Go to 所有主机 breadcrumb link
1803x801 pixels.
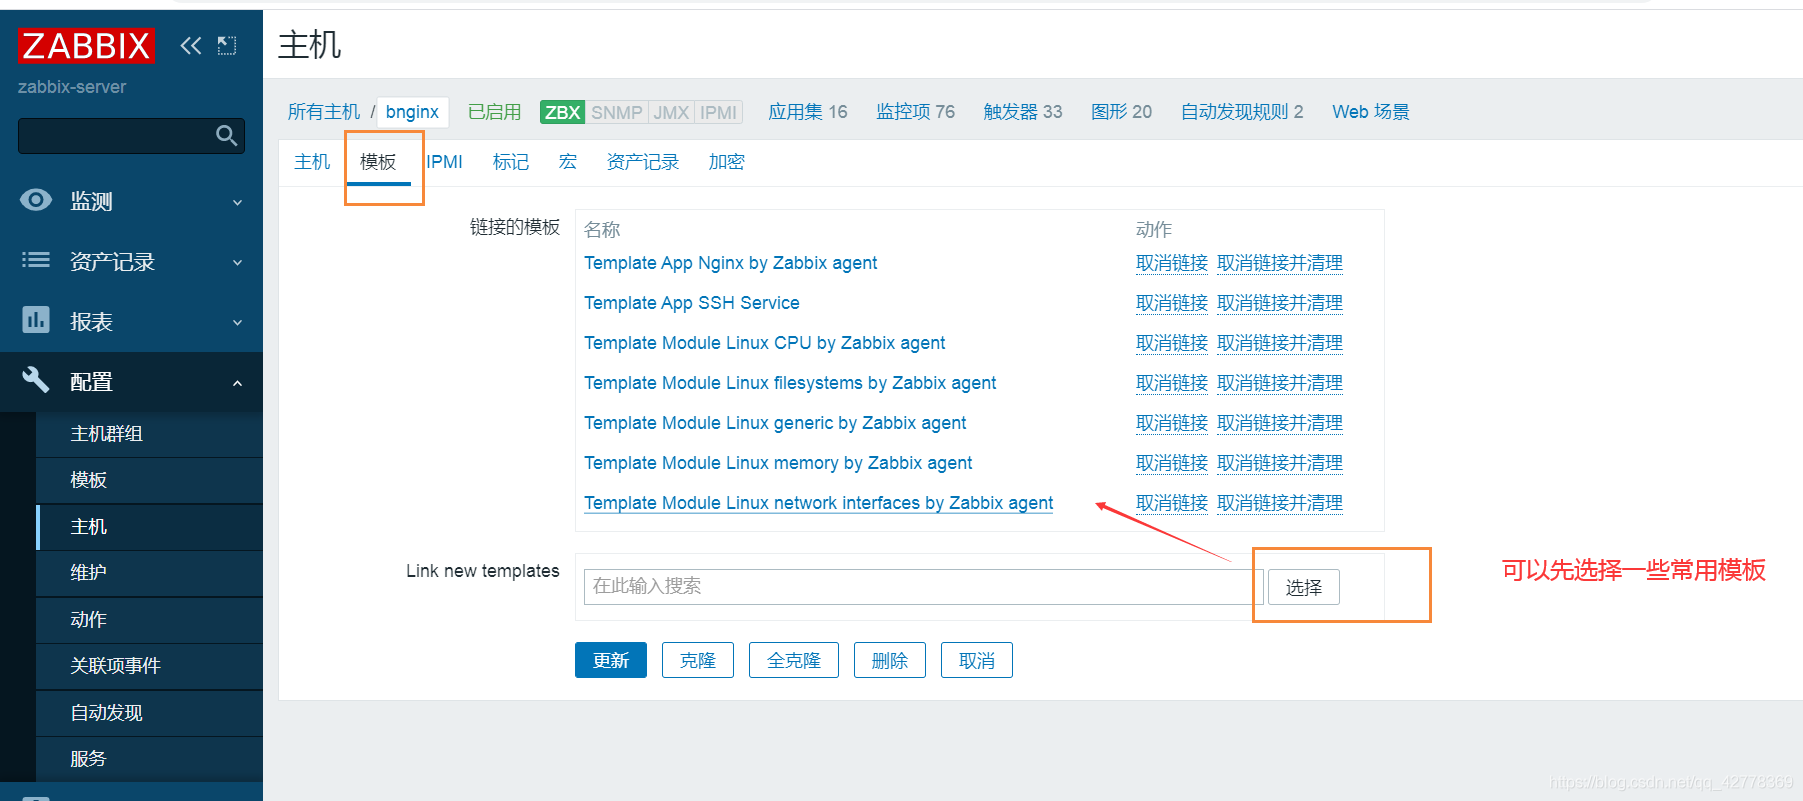[x=324, y=112]
